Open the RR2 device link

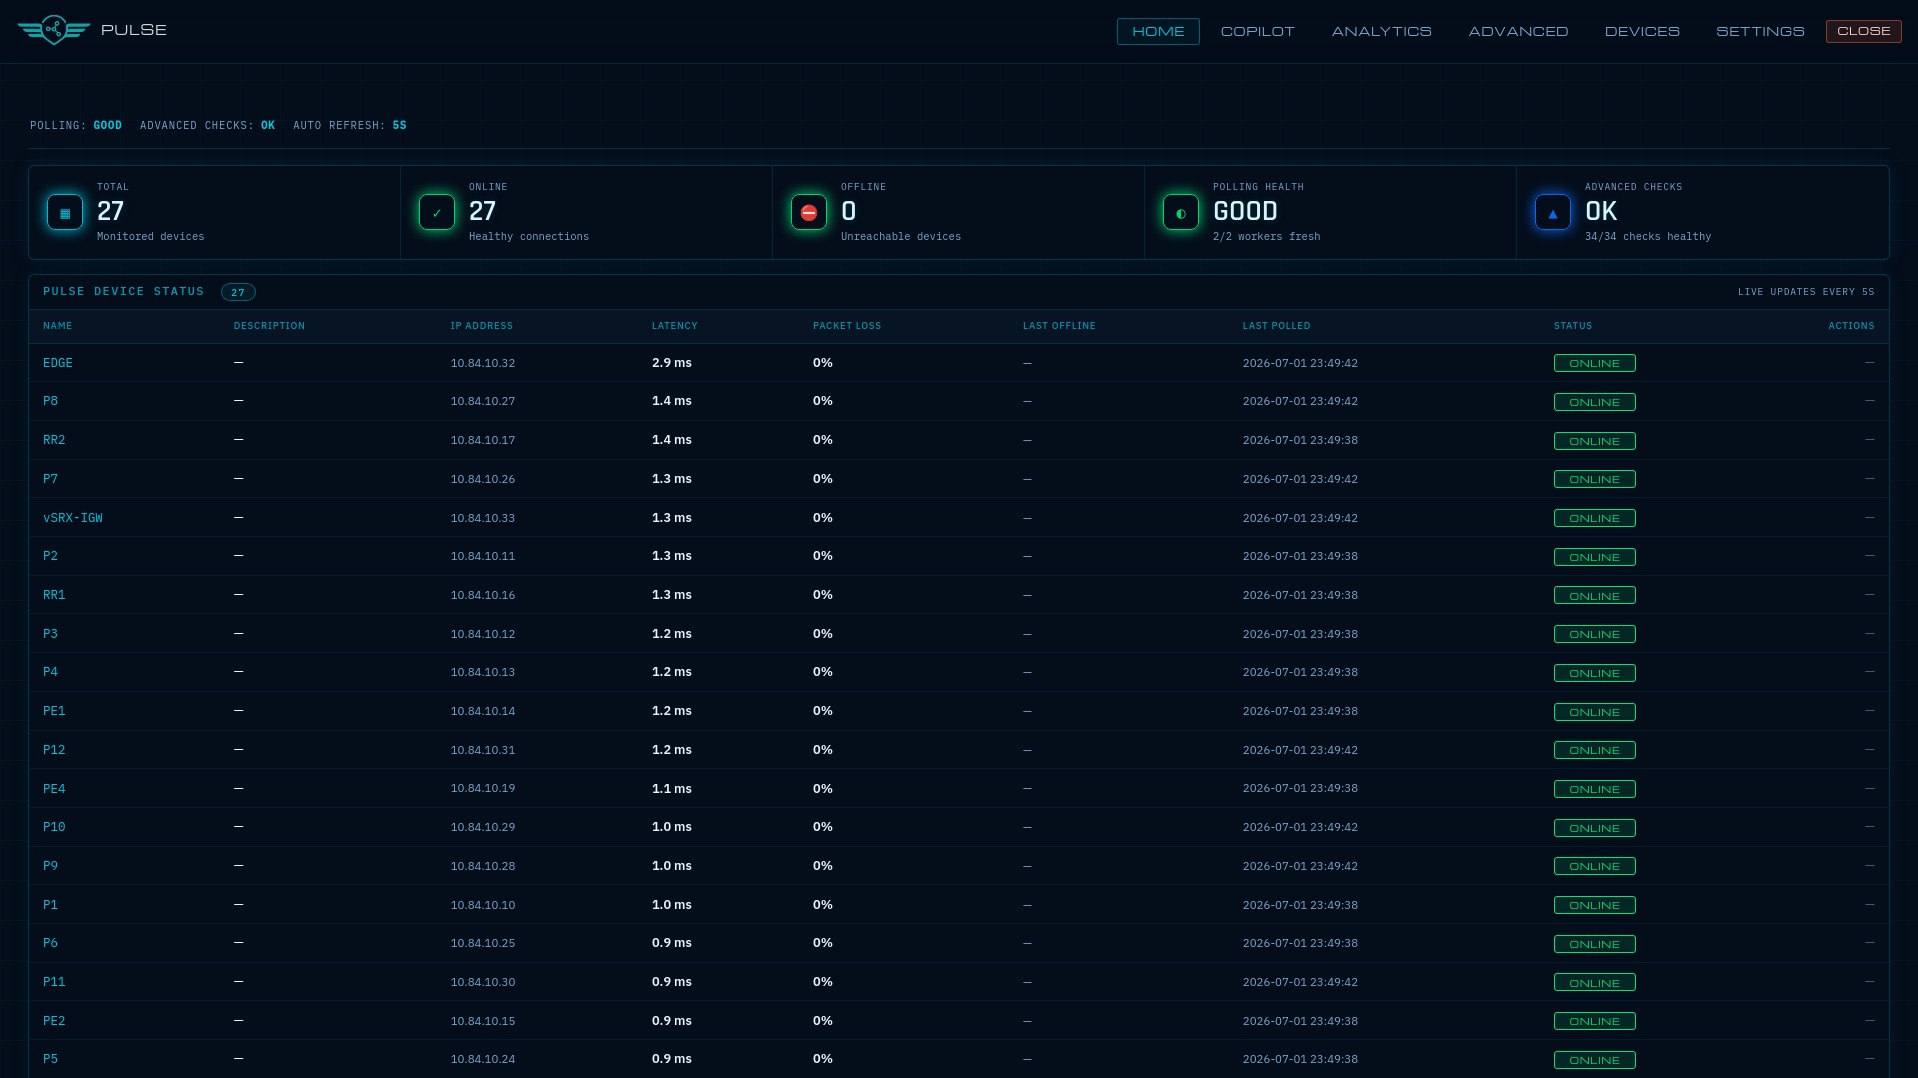pos(54,440)
